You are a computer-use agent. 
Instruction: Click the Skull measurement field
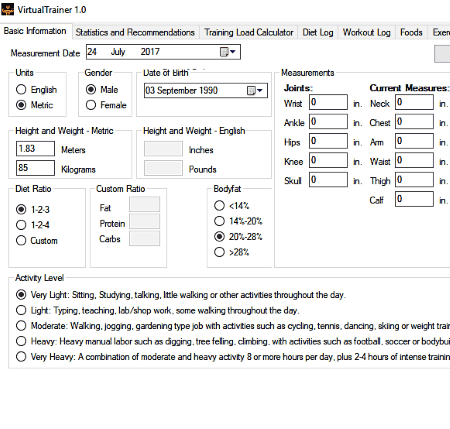(x=328, y=179)
